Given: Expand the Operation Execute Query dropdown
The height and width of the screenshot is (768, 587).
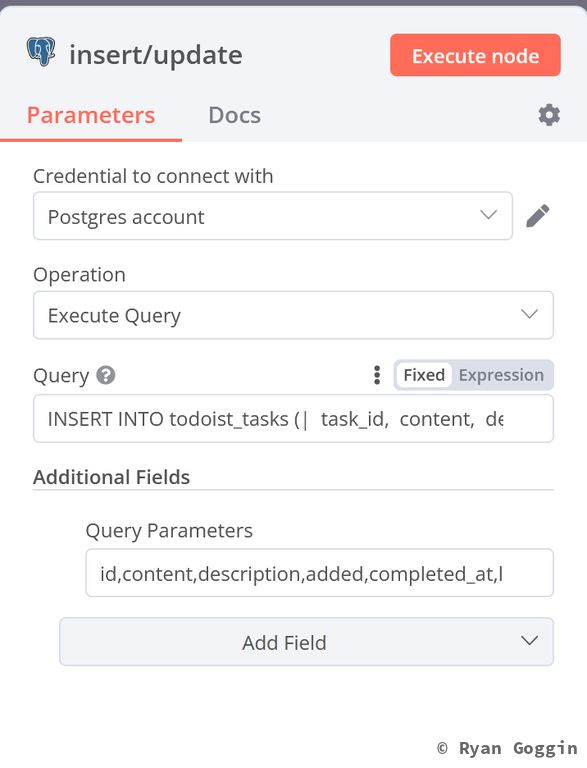Looking at the screenshot, I should [294, 315].
